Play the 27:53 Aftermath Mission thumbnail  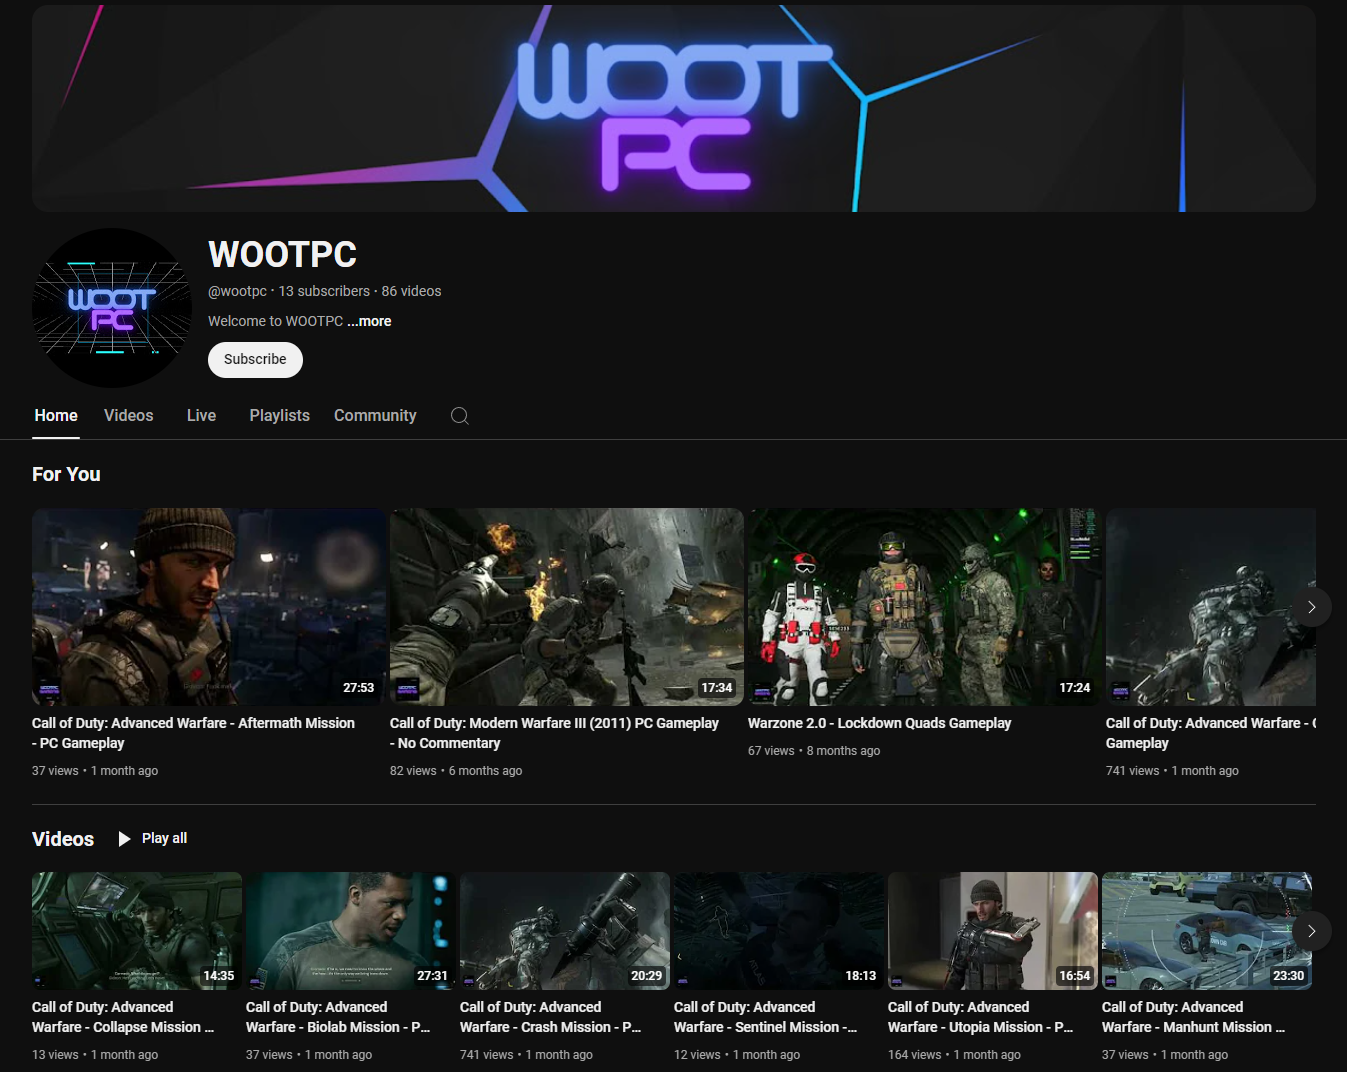[209, 607]
